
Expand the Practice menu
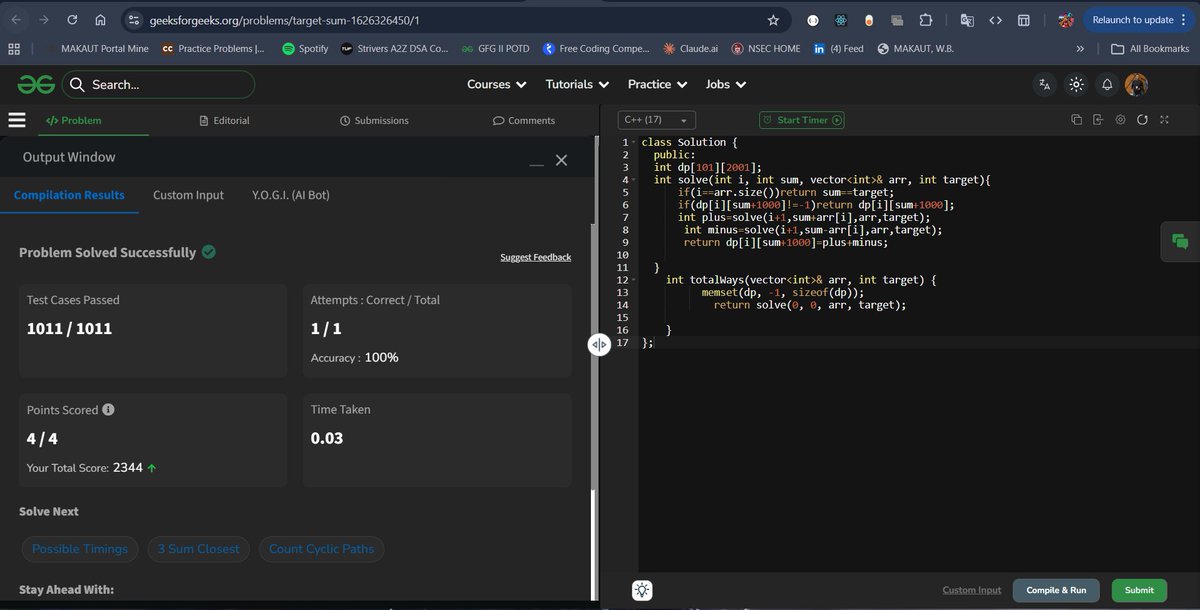coord(657,85)
